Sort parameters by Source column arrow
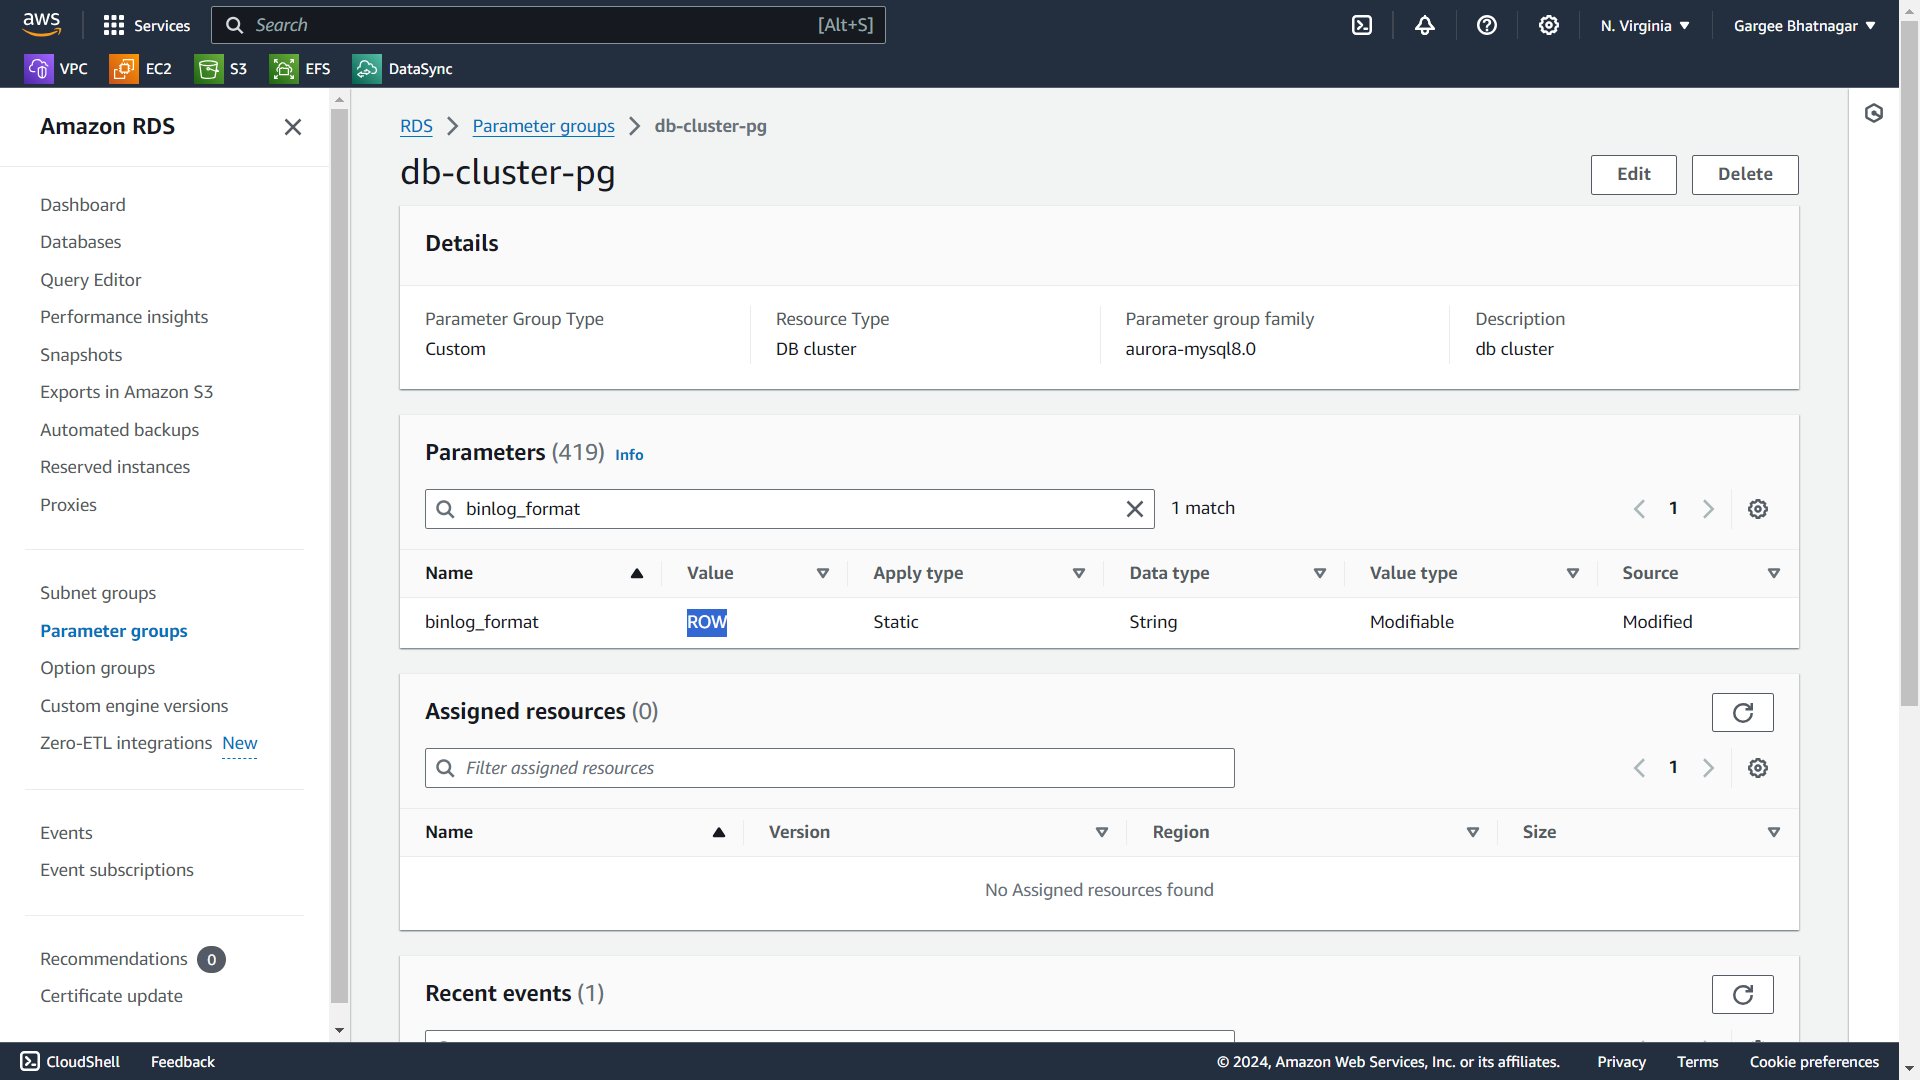The width and height of the screenshot is (1920, 1080). (1773, 573)
